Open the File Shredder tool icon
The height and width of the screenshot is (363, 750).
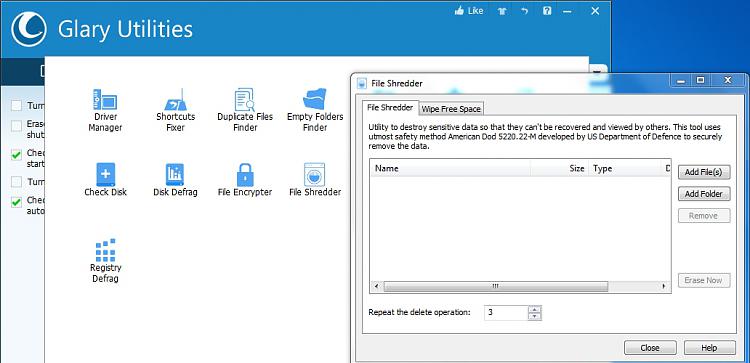pyautogui.click(x=315, y=180)
